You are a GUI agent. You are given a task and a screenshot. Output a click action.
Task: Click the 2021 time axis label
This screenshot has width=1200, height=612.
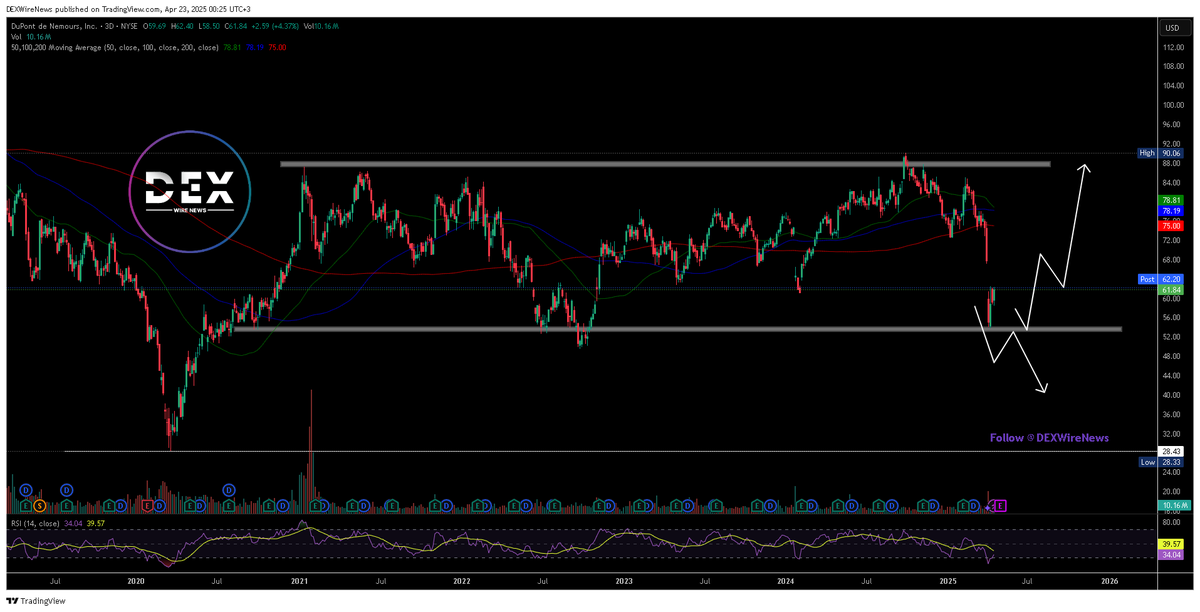[299, 580]
